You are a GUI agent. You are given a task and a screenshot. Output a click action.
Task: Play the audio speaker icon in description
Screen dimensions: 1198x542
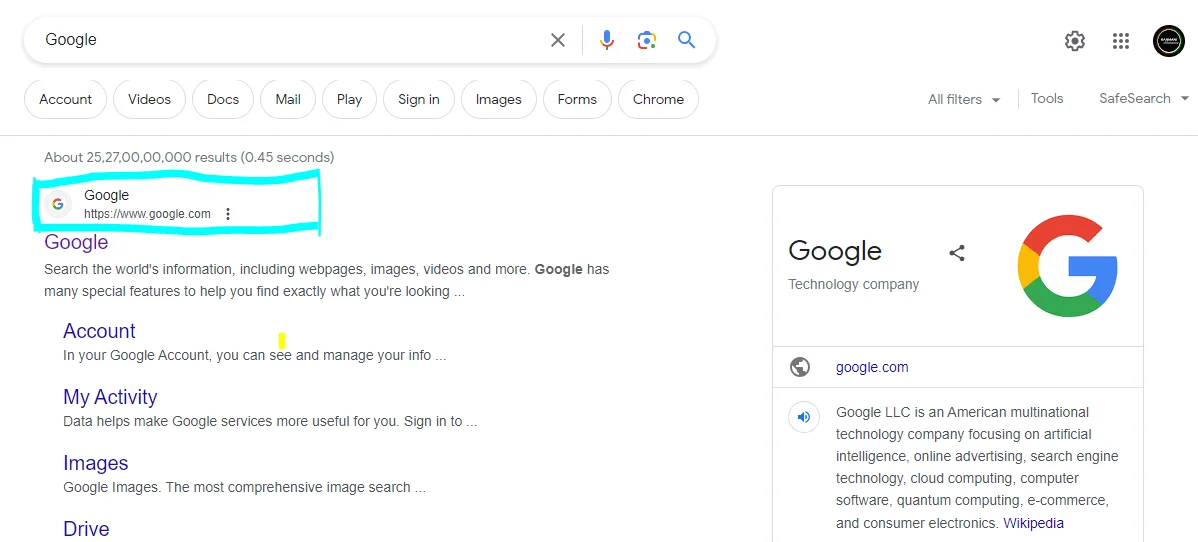[x=804, y=417]
